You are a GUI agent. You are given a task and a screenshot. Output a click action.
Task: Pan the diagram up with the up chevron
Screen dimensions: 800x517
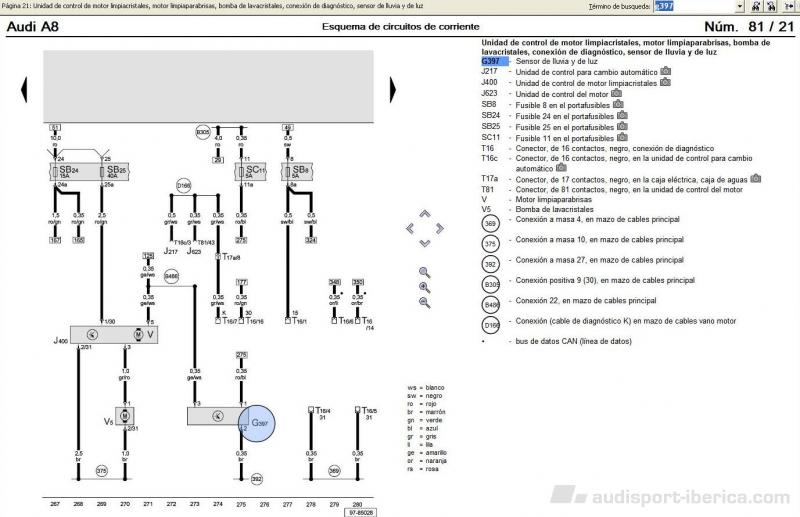point(425,213)
